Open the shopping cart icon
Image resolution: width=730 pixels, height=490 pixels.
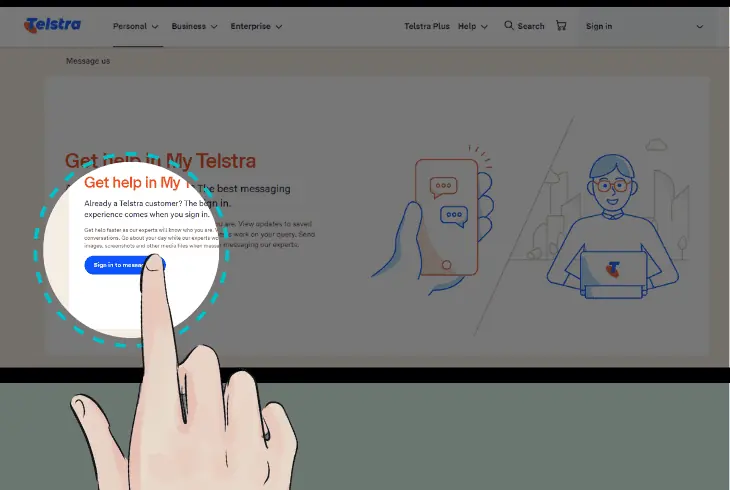tap(561, 26)
